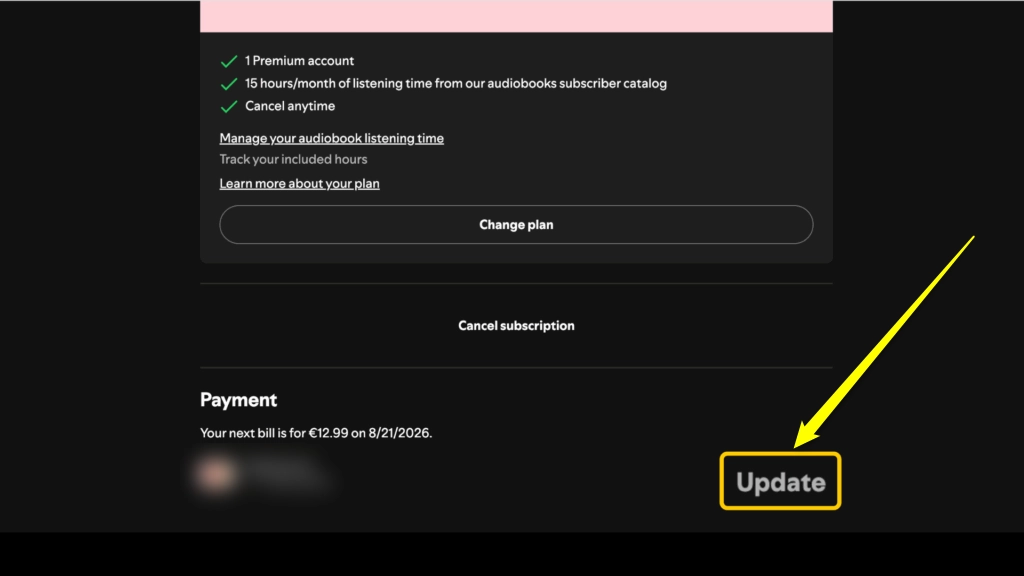Screen dimensions: 1024x576
Task: Click the Change plan button
Action: [516, 225]
